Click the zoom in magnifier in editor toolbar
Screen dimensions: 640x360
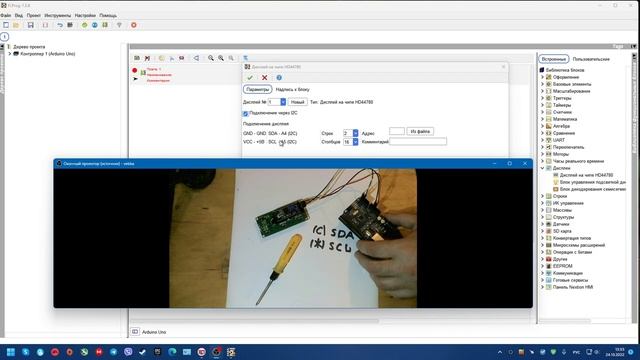(x=211, y=58)
